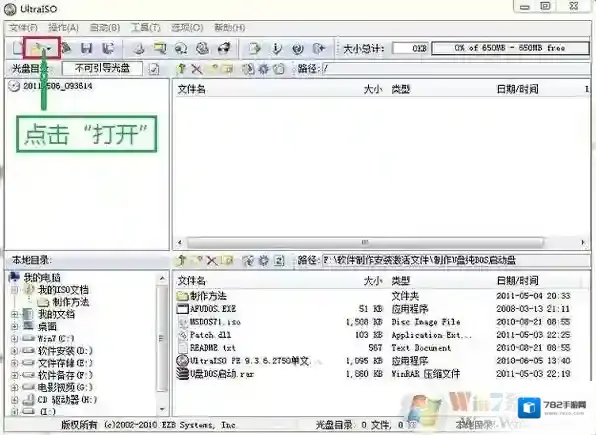
Task: Click the Up-folder arrow in the local toolbar
Action: (x=181, y=260)
